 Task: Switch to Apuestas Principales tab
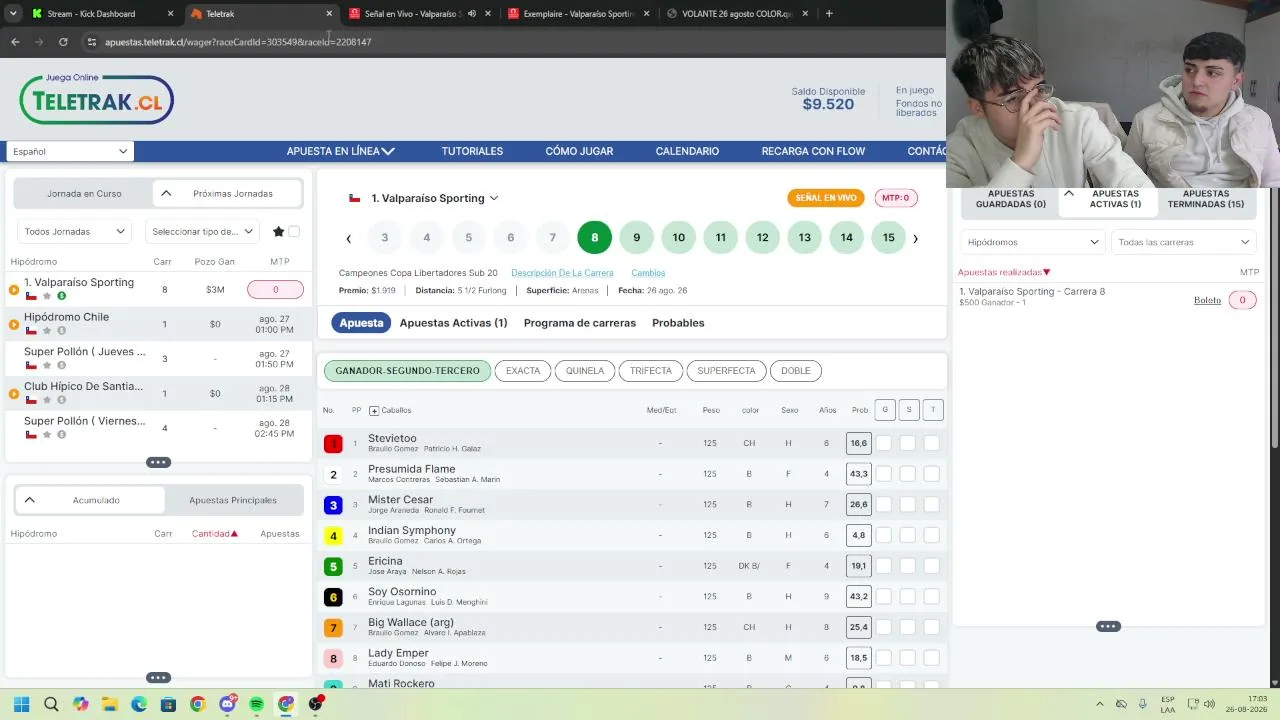pyautogui.click(x=233, y=500)
